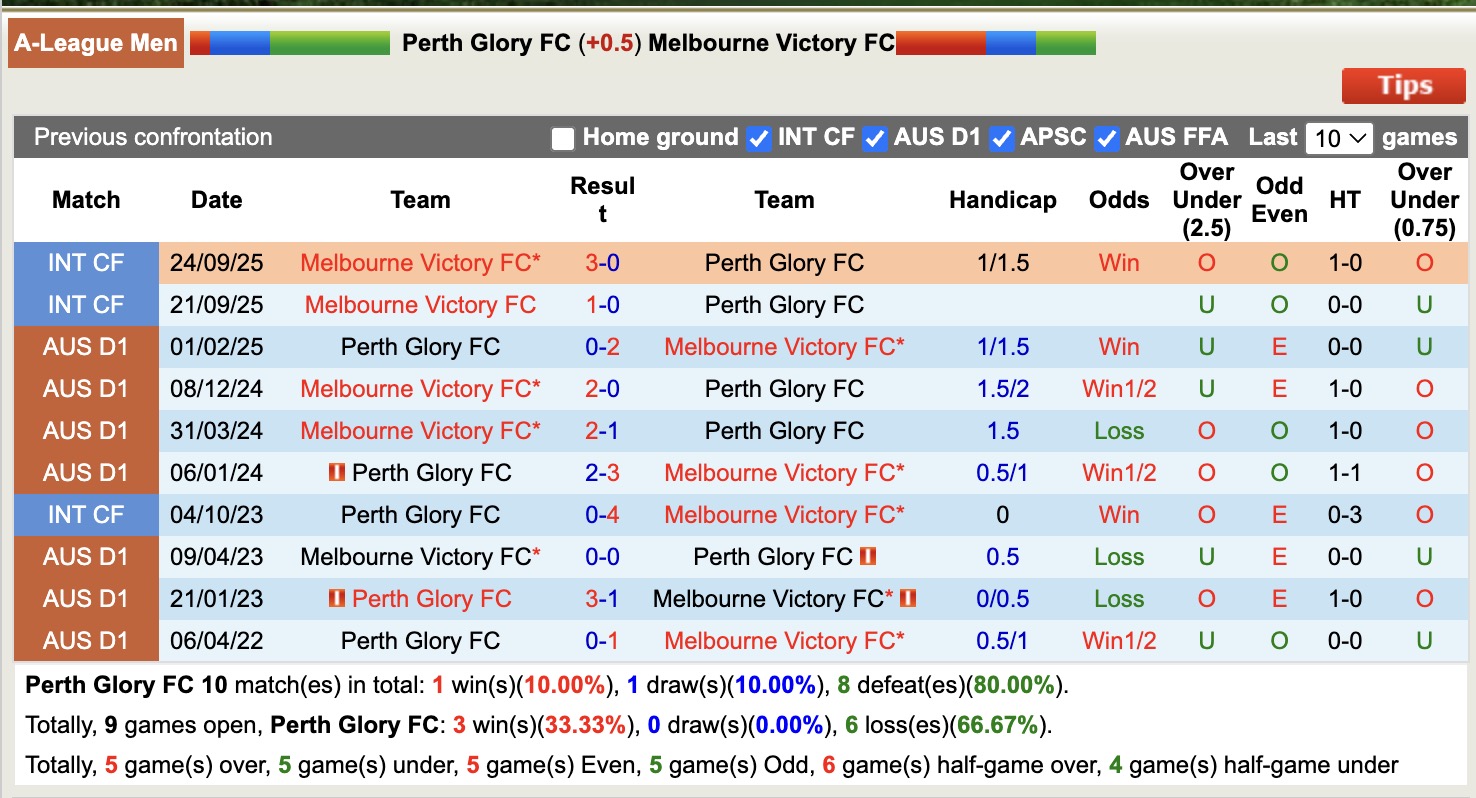Image resolution: width=1476 pixels, height=798 pixels.
Task: Click the red card icon after Perth Glory FC on 09/04/23
Action: (x=866, y=556)
